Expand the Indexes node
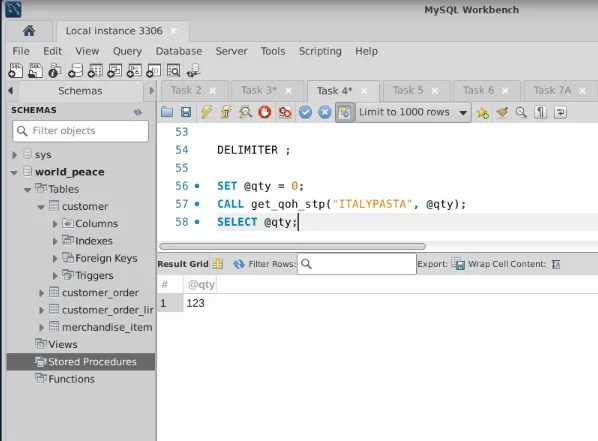This screenshot has height=441, width=598. (x=55, y=241)
